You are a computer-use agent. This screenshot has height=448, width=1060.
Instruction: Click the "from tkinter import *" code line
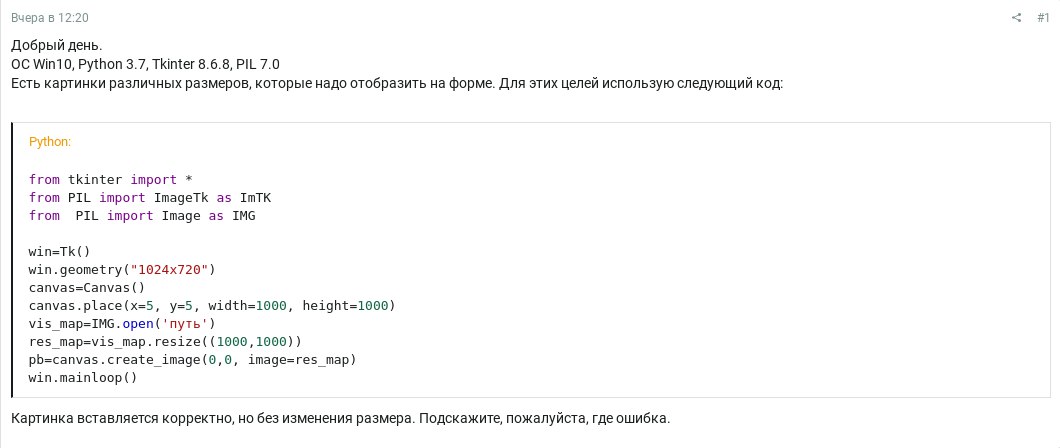[x=112, y=180]
